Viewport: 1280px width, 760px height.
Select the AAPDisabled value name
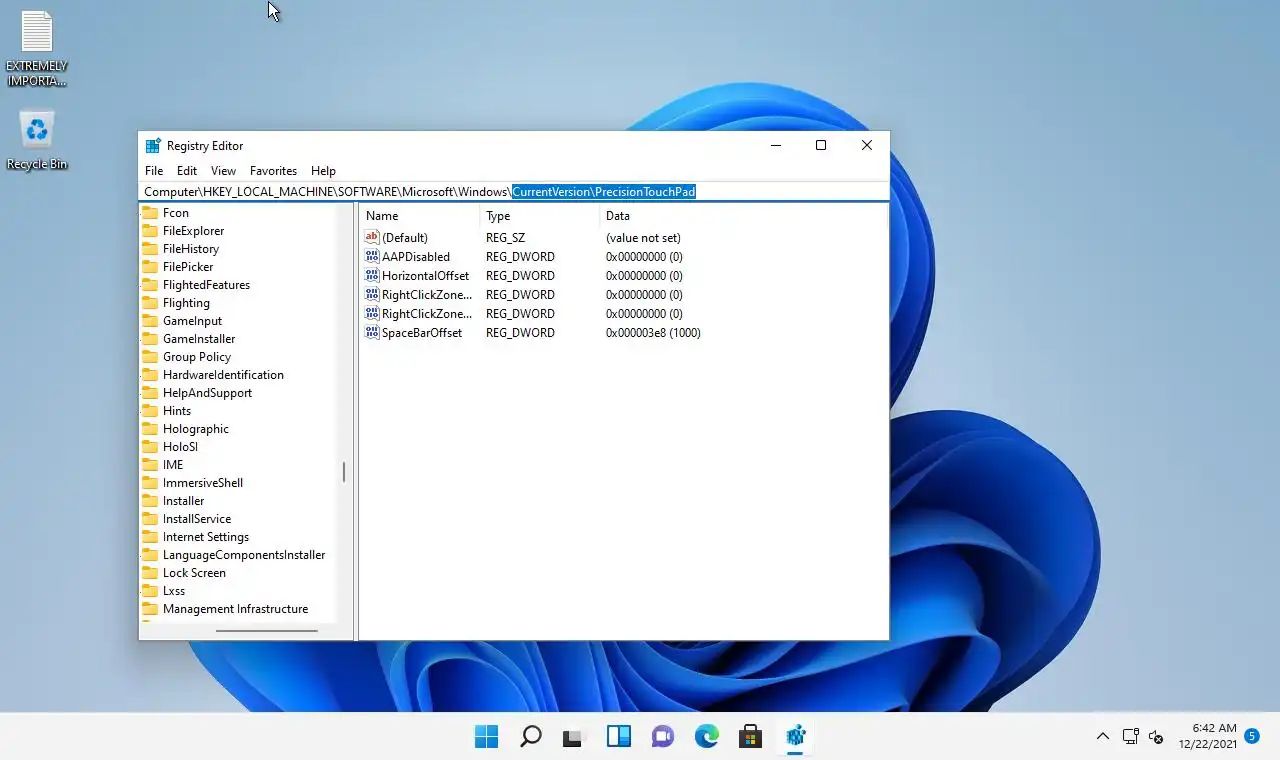pyautogui.click(x=416, y=257)
